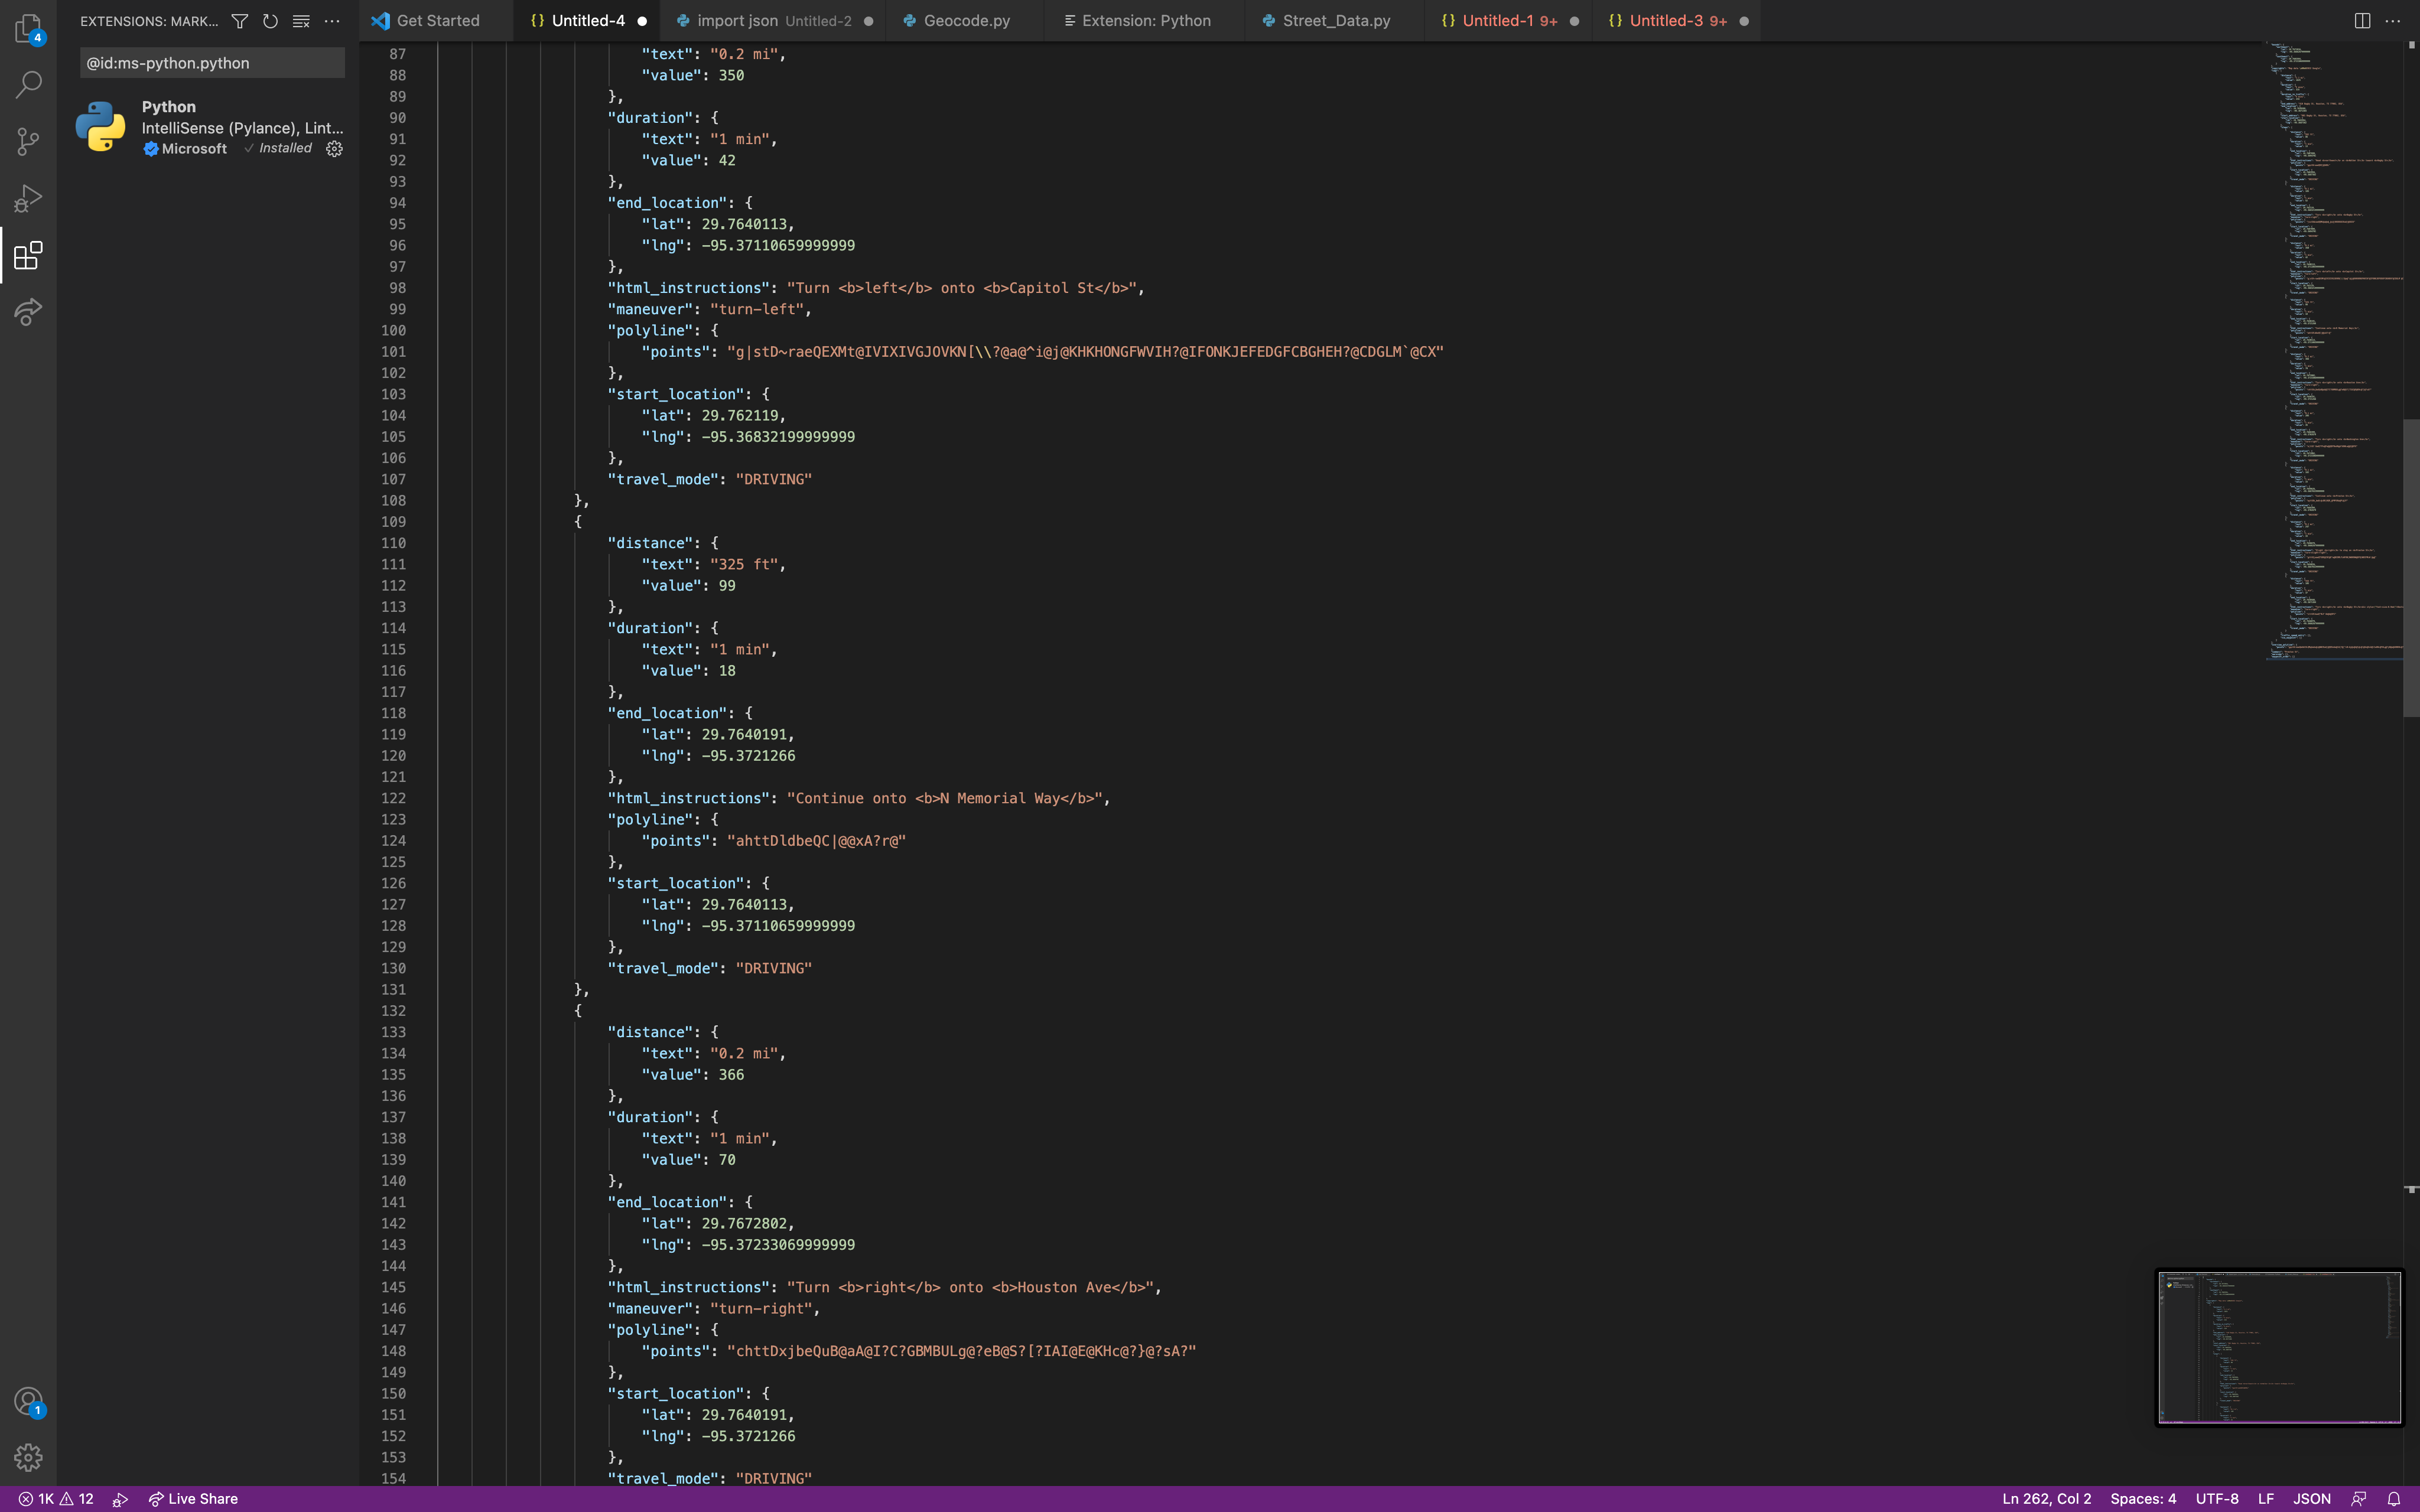
Task: Click Live Share in status bar
Action: tap(193, 1498)
